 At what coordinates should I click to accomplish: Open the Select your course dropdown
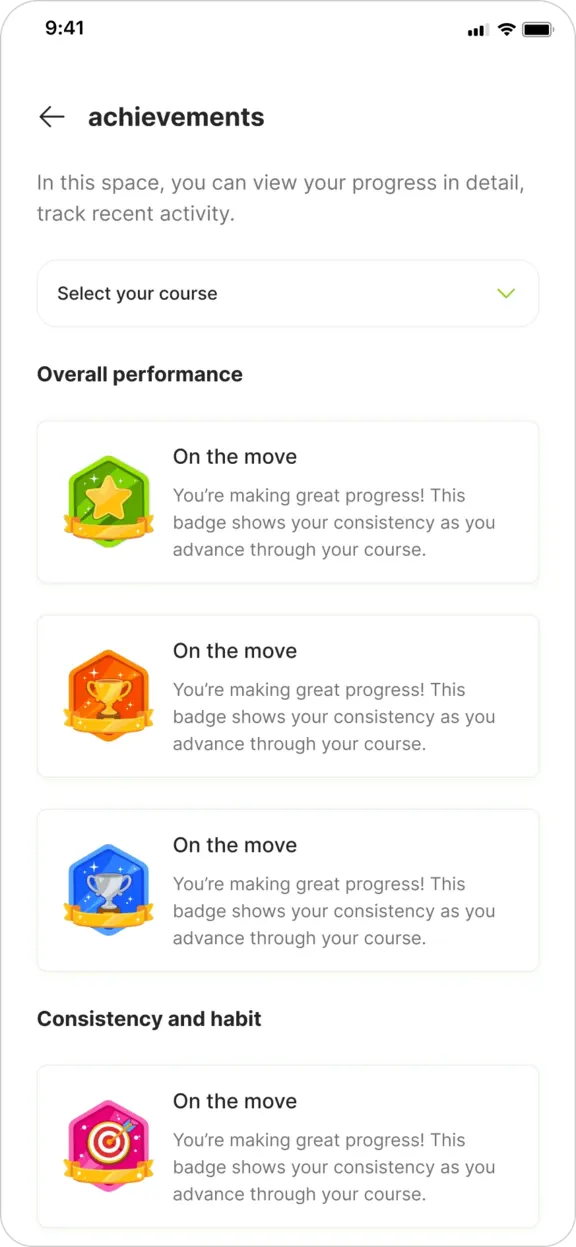(287, 293)
